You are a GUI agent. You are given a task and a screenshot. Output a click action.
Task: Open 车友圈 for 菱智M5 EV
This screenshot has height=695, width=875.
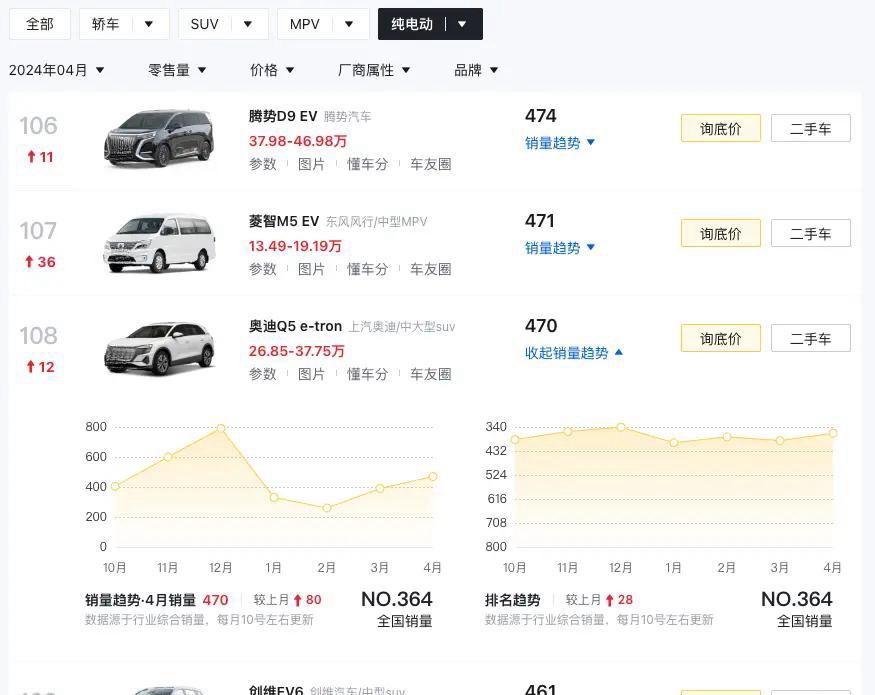point(431,269)
